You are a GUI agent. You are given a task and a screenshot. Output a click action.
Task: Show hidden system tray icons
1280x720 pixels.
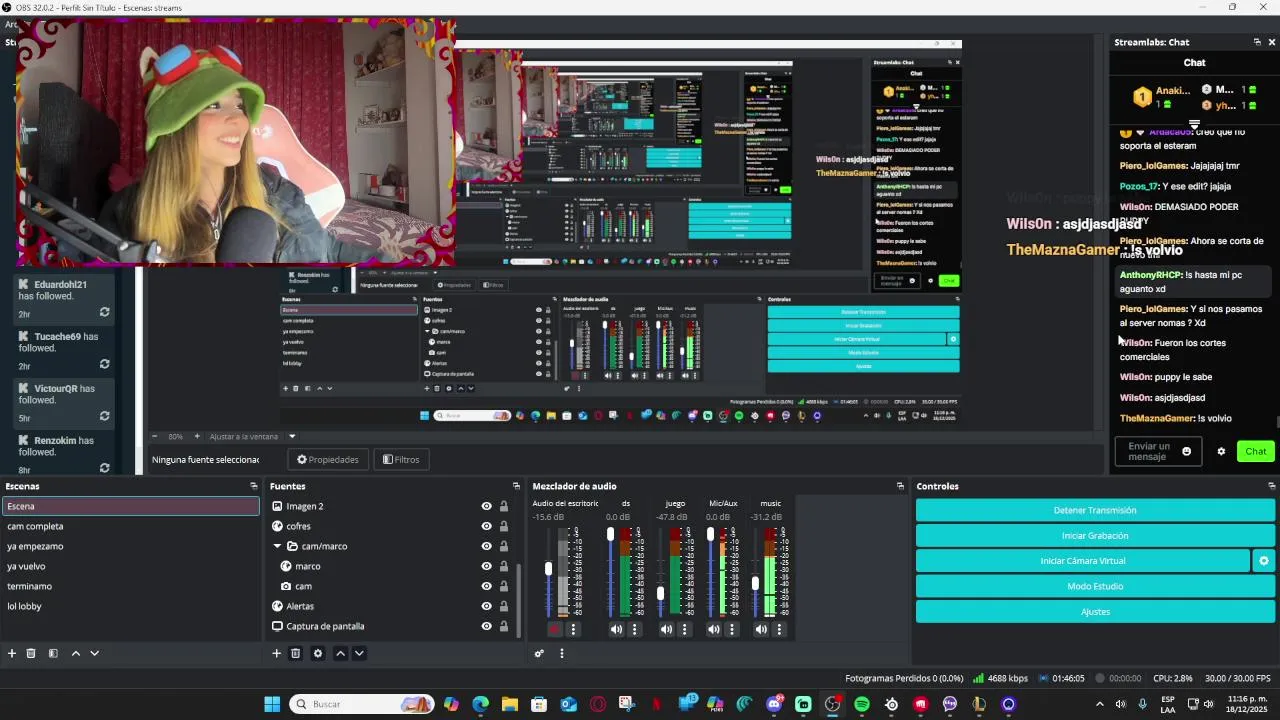pyautogui.click(x=1100, y=704)
